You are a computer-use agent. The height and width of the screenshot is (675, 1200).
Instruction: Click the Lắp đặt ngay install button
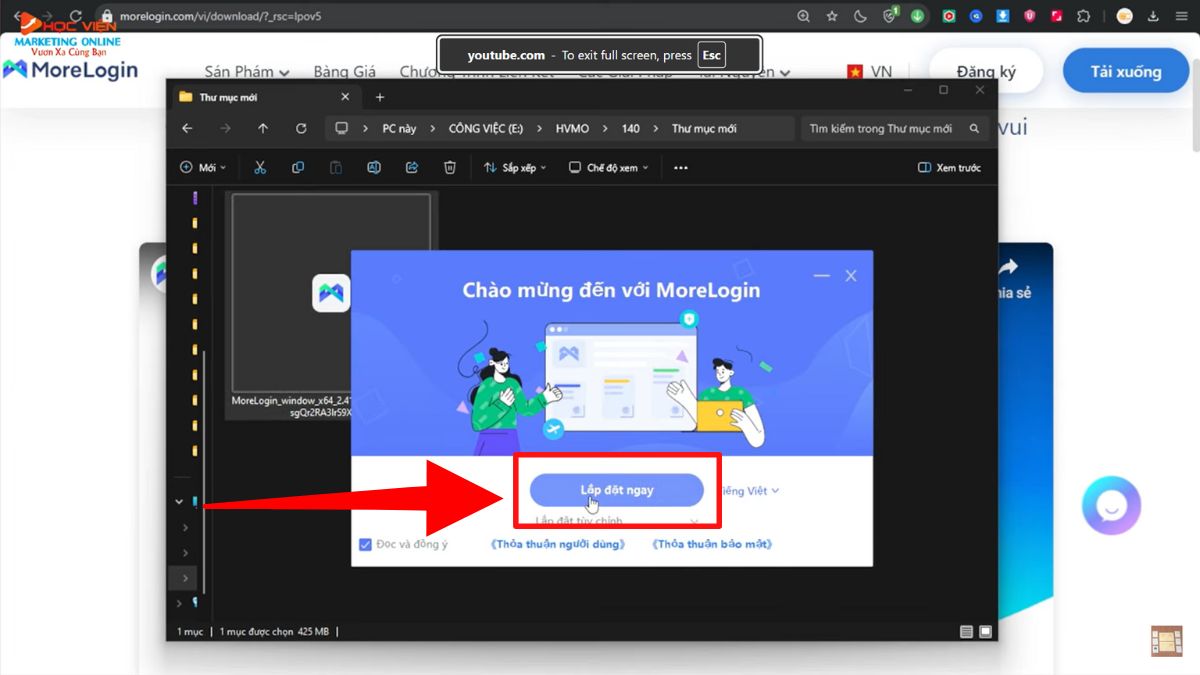[x=617, y=490]
